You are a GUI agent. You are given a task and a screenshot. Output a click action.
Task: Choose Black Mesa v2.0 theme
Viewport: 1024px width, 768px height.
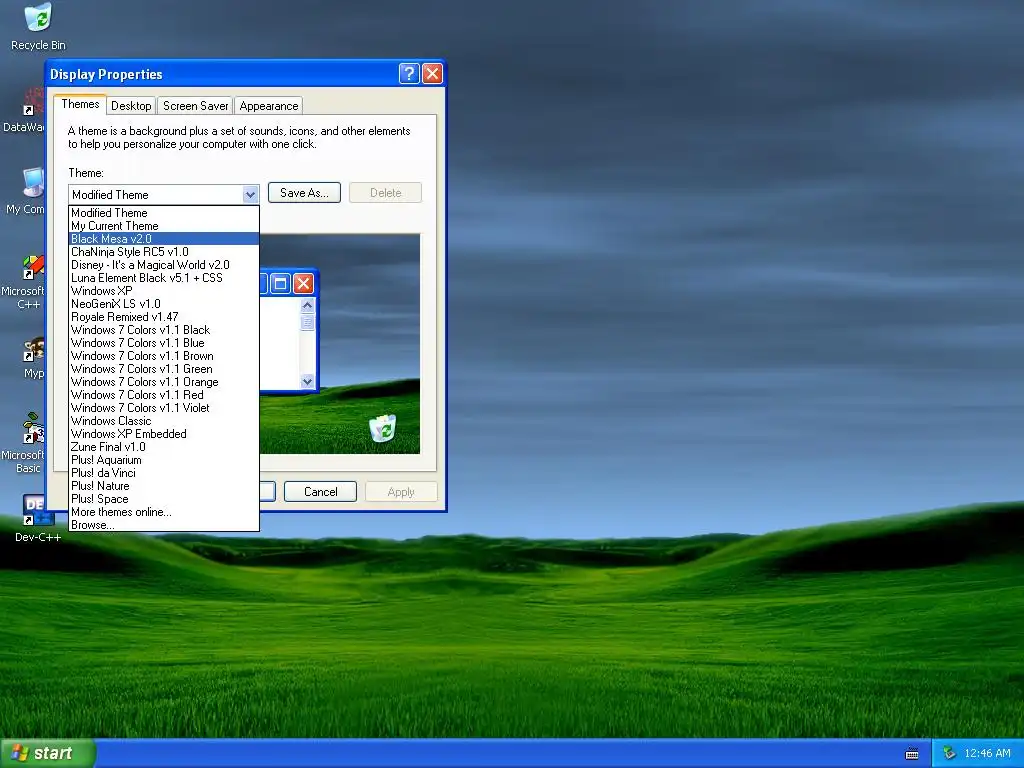tap(164, 239)
